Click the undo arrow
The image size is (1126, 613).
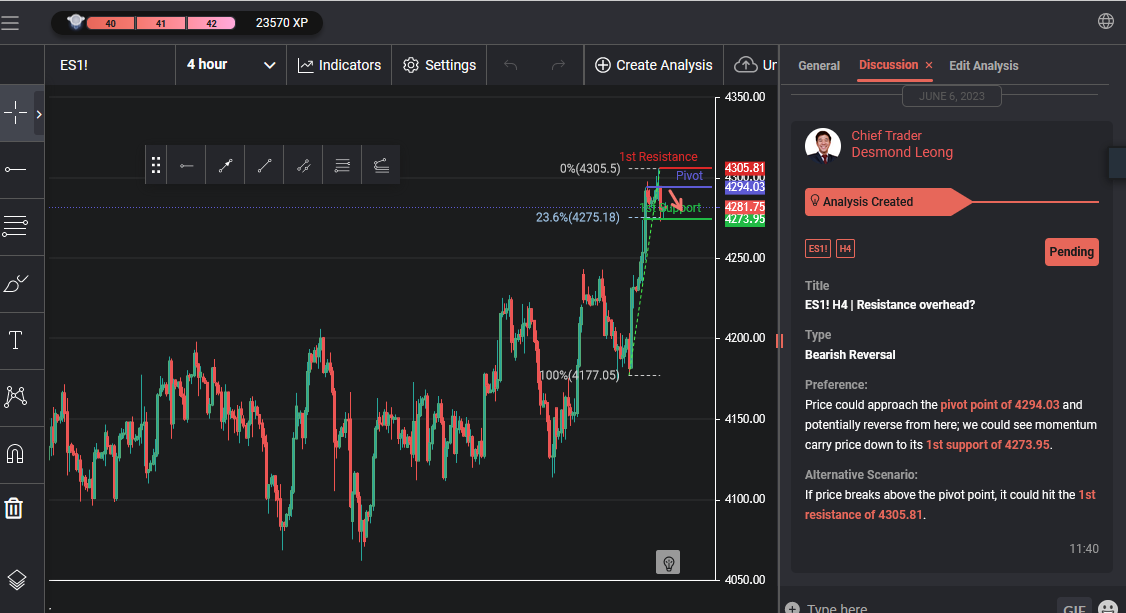click(511, 65)
